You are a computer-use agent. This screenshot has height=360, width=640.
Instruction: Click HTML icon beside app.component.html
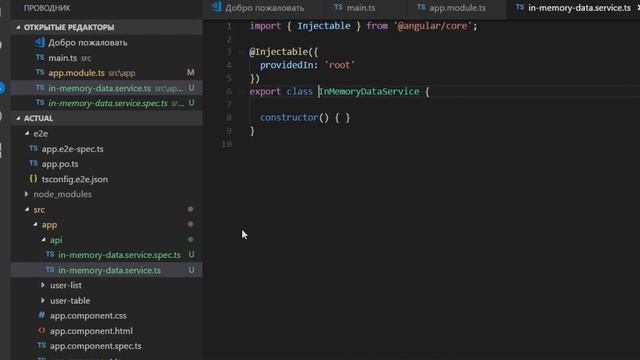coord(41,331)
